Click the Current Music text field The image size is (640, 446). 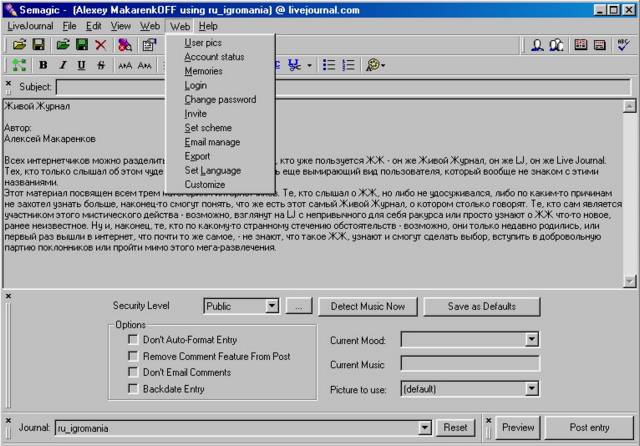pyautogui.click(x=470, y=364)
